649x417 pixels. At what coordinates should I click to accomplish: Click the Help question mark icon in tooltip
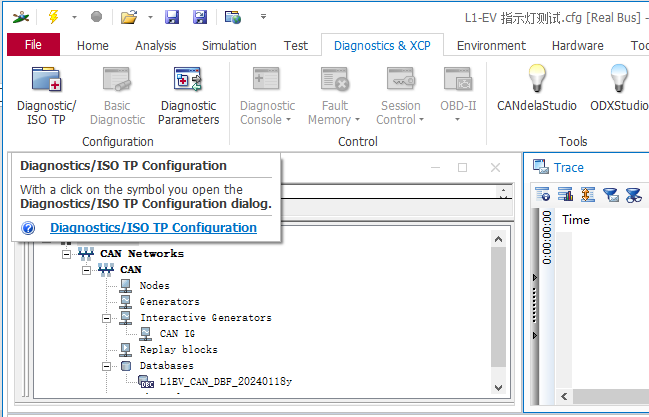pyautogui.click(x=28, y=228)
